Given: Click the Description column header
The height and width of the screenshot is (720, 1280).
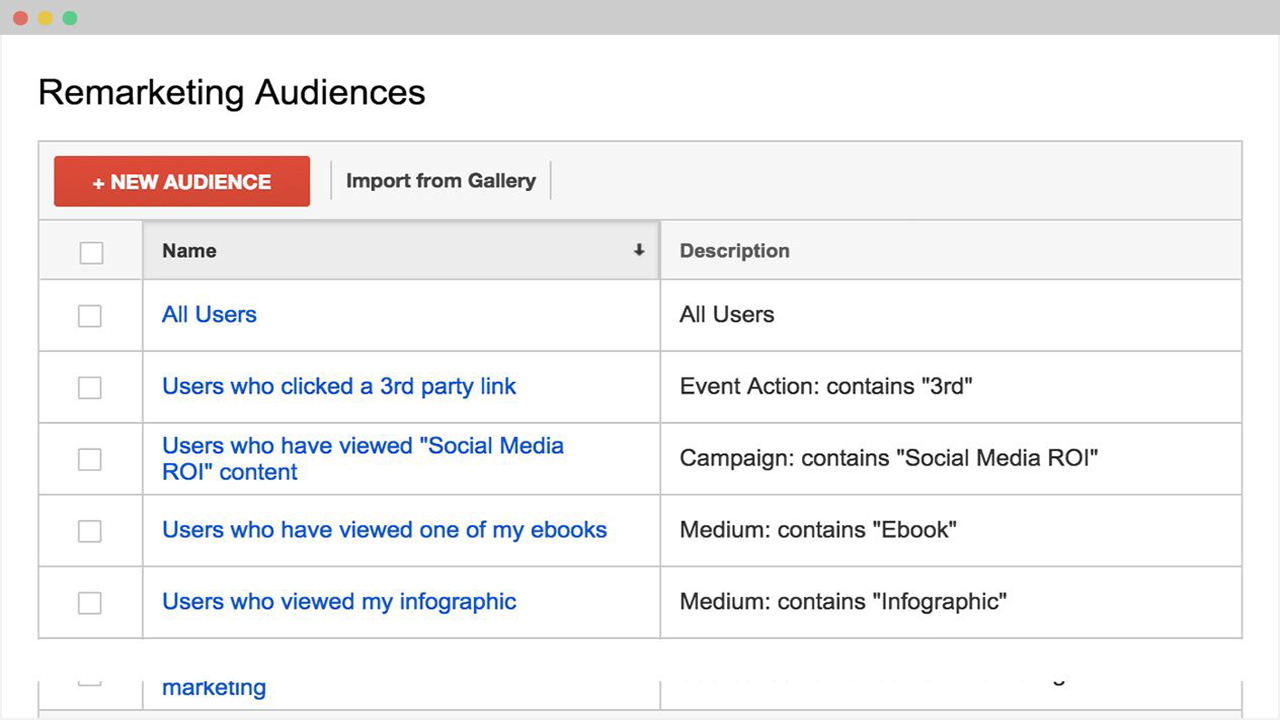Looking at the screenshot, I should [735, 251].
